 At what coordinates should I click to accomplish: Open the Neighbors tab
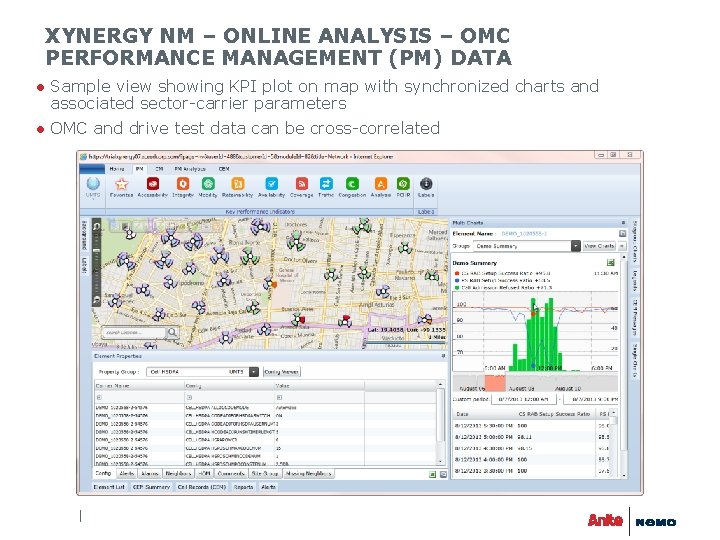point(178,473)
